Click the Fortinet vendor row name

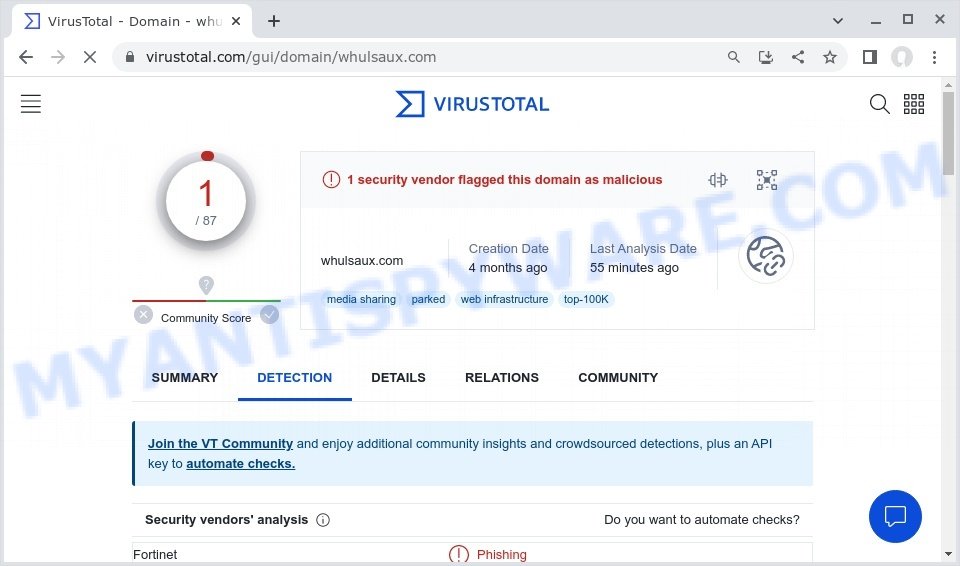155,554
